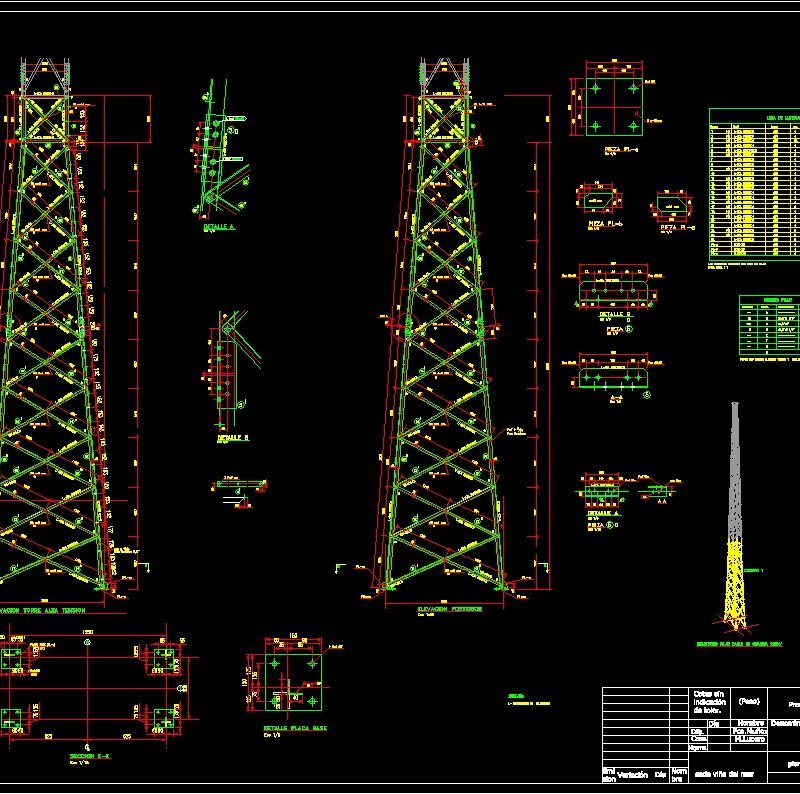Click the ELEVACION POSTERIOR tower elevation view
Image resolution: width=800 pixels, height=794 pixels.
pyautogui.click(x=440, y=330)
